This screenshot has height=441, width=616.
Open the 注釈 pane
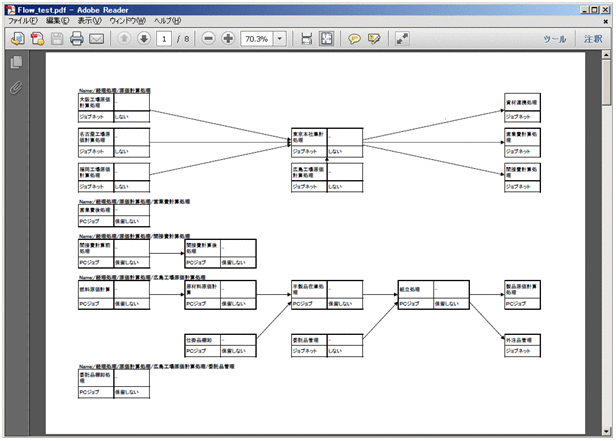(x=593, y=39)
